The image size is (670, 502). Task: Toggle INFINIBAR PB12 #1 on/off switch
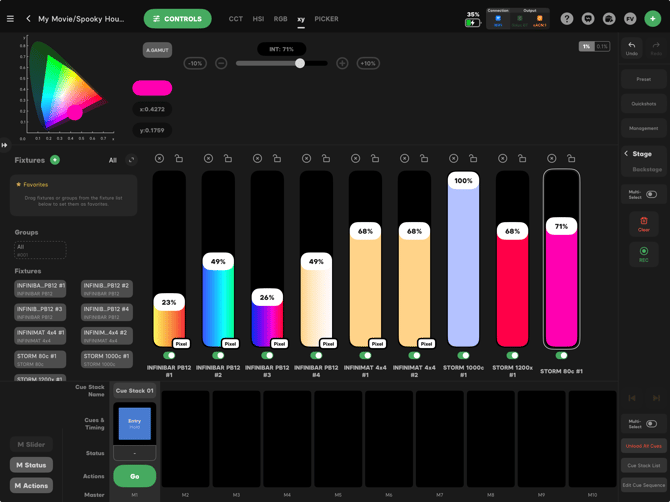tap(169, 355)
